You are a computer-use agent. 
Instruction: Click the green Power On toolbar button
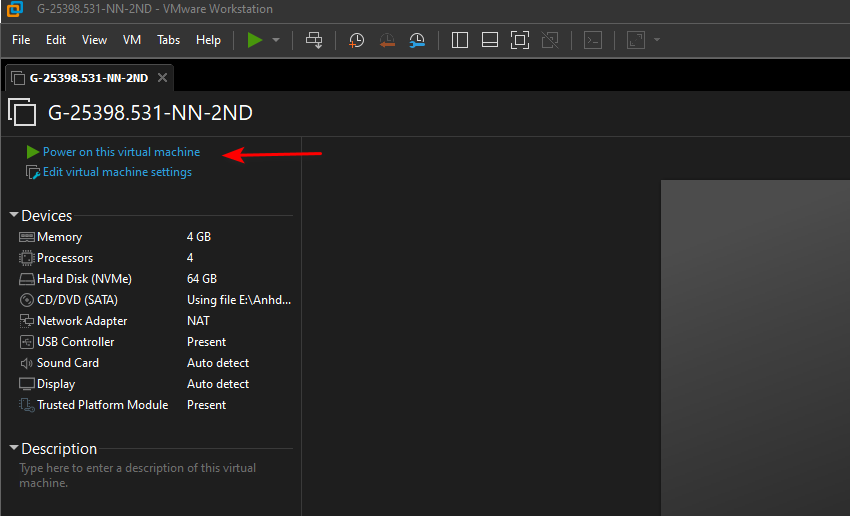coord(255,40)
